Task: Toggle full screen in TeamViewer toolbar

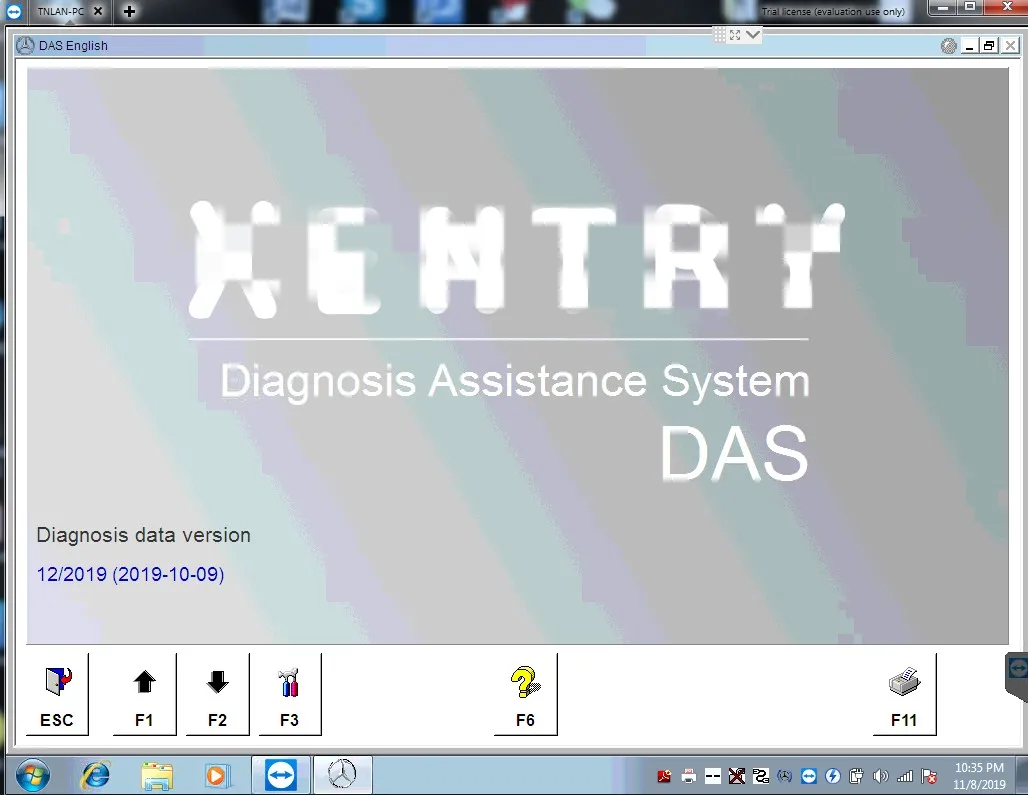Action: pyautogui.click(x=735, y=35)
